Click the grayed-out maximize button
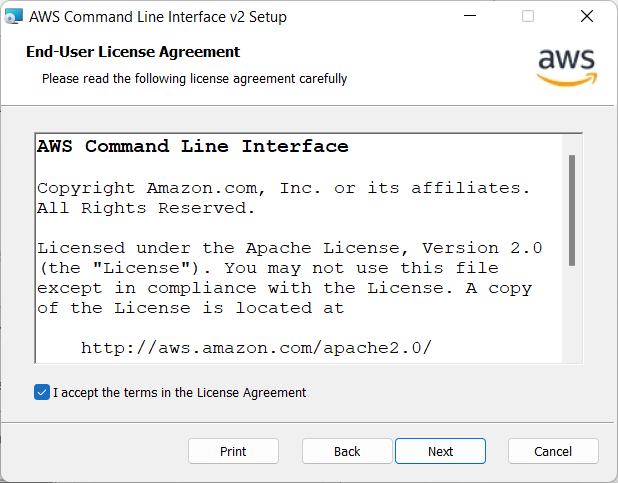This screenshot has width=618, height=483. (528, 17)
